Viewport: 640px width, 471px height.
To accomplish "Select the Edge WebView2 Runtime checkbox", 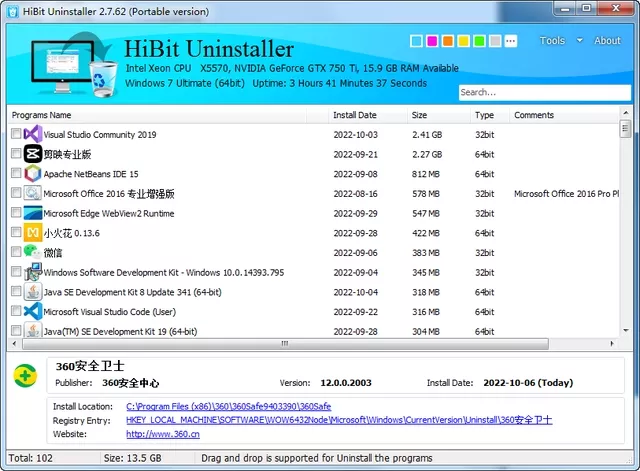I will click(16, 212).
